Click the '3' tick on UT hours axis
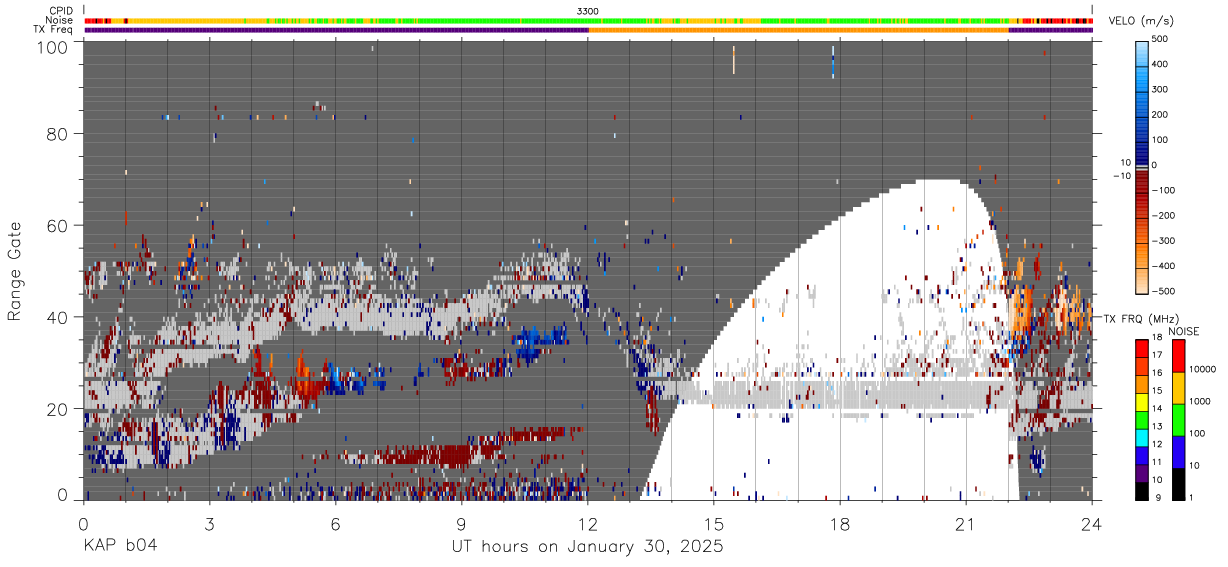Viewport: 1228px width, 567px height. pyautogui.click(x=210, y=523)
